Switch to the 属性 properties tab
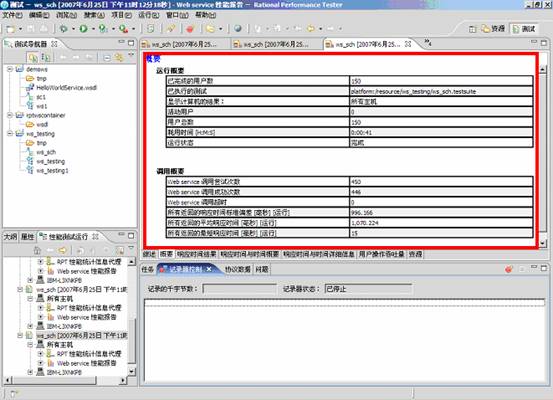 (28, 237)
